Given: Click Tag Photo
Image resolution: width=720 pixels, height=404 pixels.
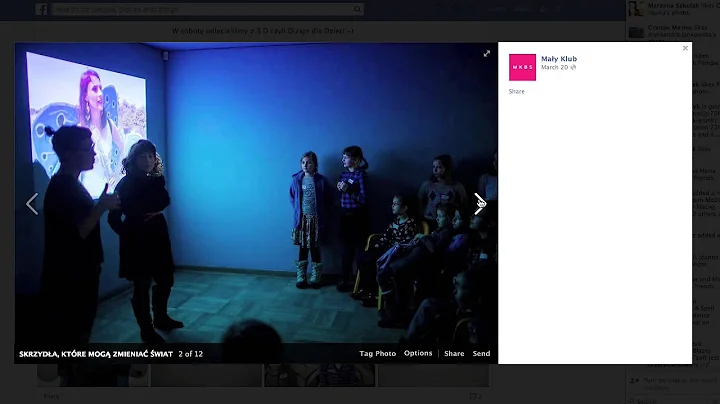Looking at the screenshot, I should pyautogui.click(x=377, y=354).
